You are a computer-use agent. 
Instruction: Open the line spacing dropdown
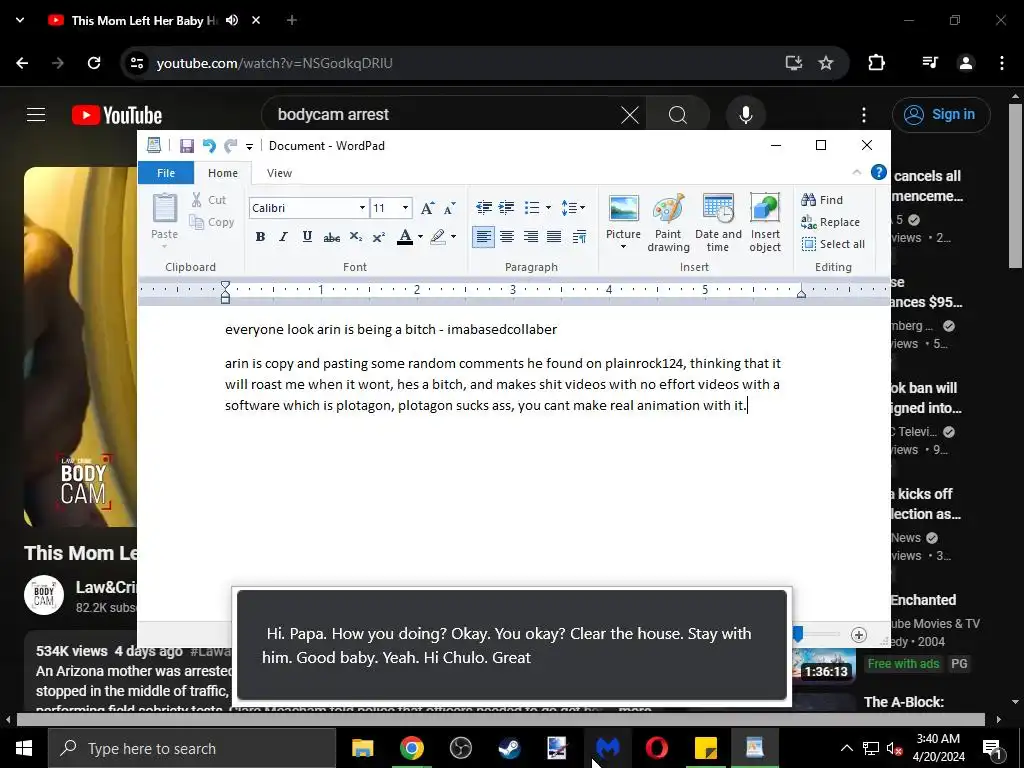[x=573, y=208]
